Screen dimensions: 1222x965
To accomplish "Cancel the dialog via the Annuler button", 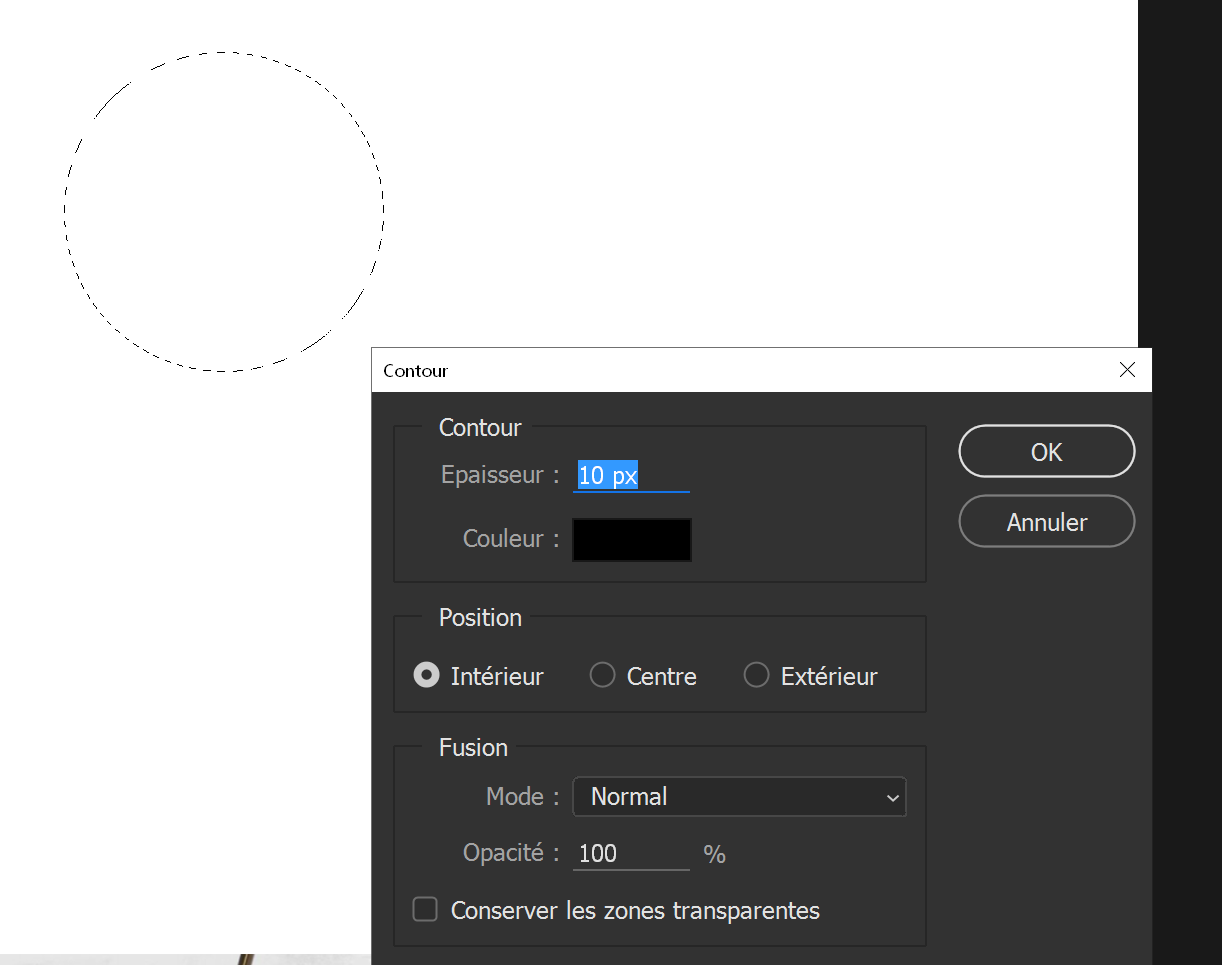I will pos(1046,521).
